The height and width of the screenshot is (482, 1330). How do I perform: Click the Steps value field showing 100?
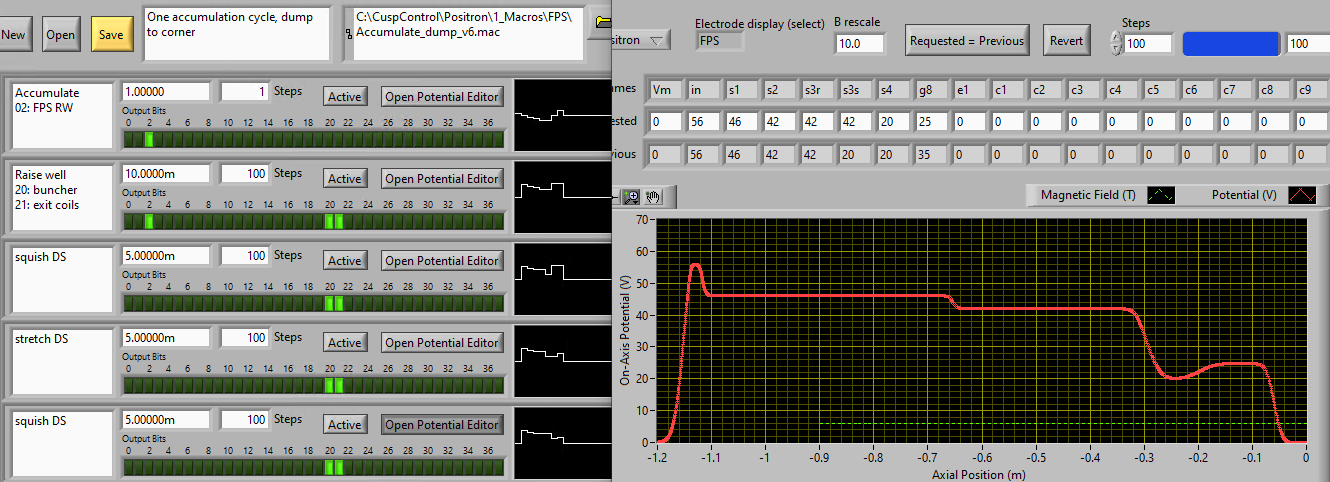point(1148,43)
